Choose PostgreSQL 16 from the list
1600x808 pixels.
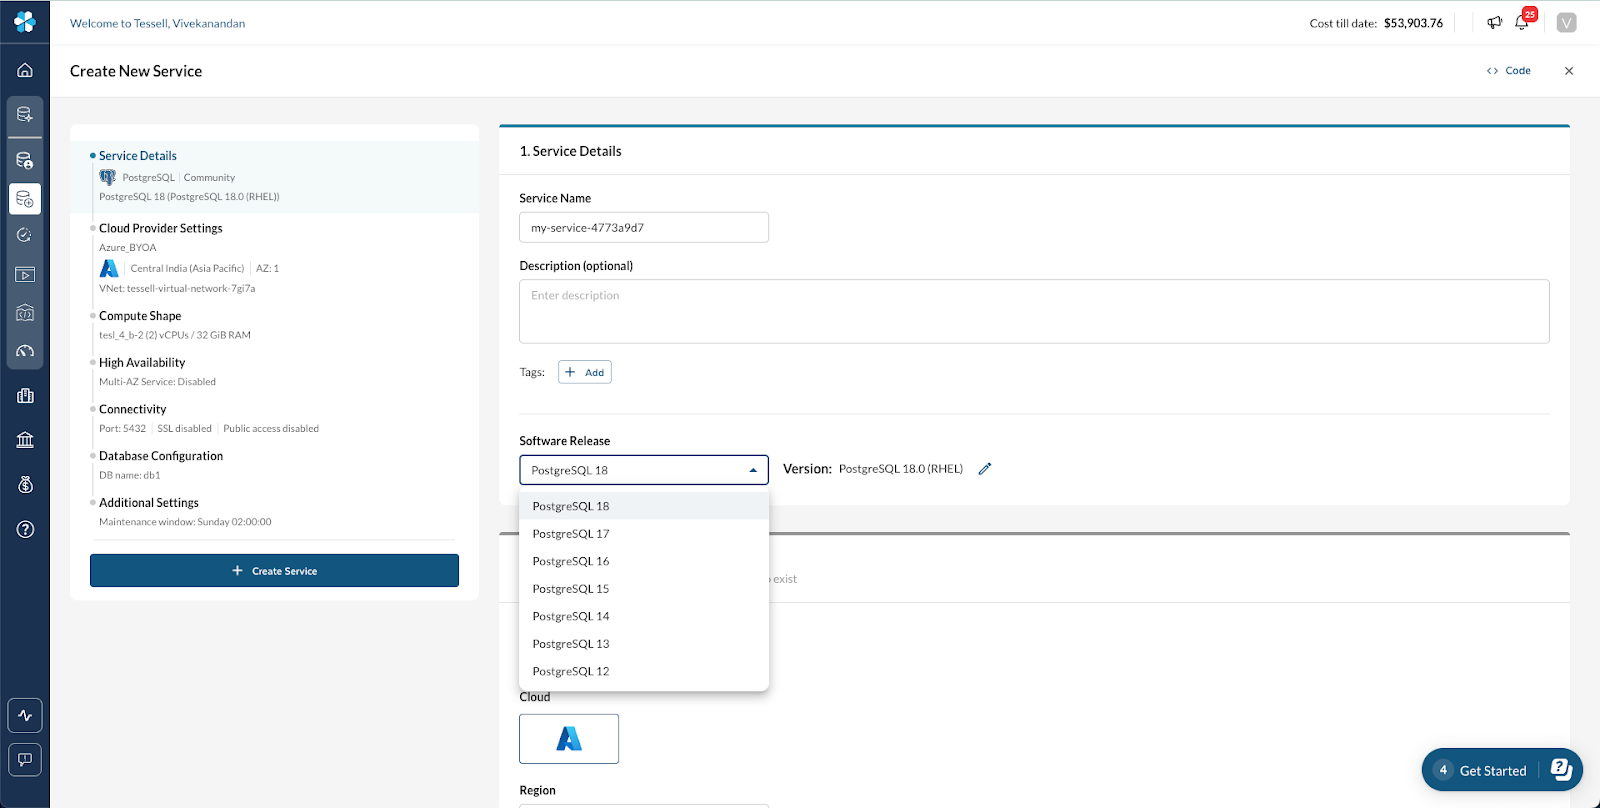pyautogui.click(x=644, y=561)
